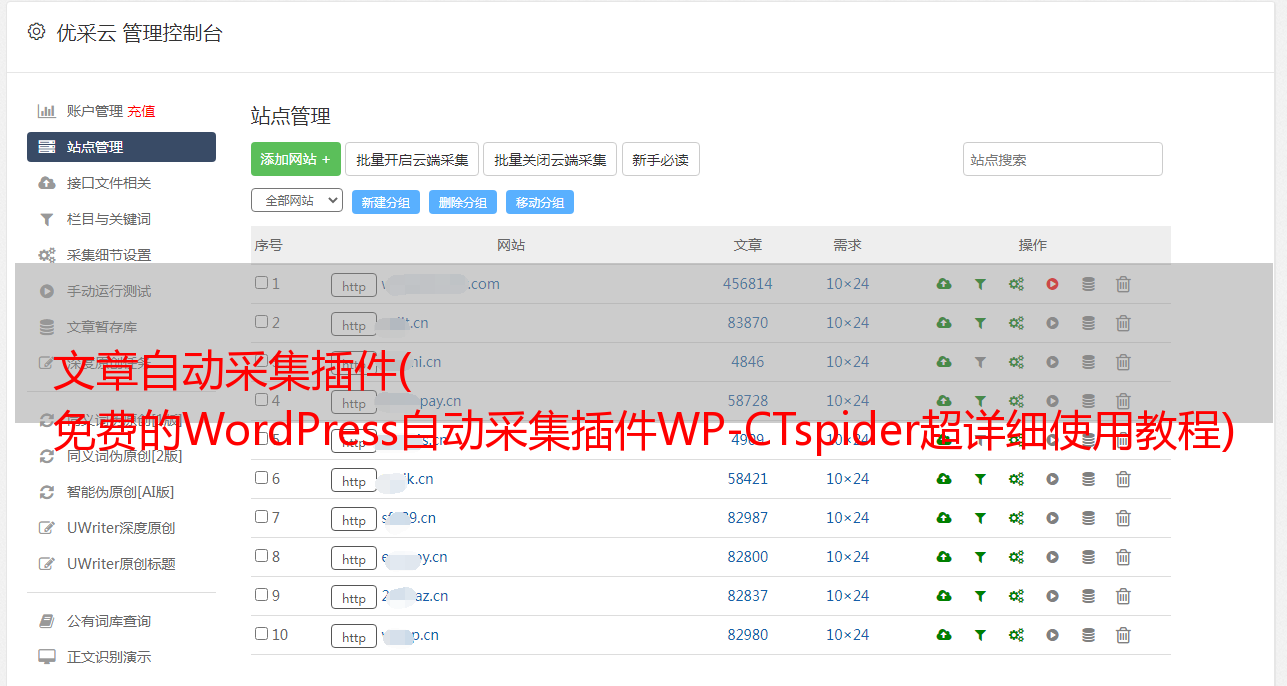Screen dimensions: 1287x686
Task: Click 批量关闭云端采集 button
Action: pyautogui.click(x=550, y=159)
